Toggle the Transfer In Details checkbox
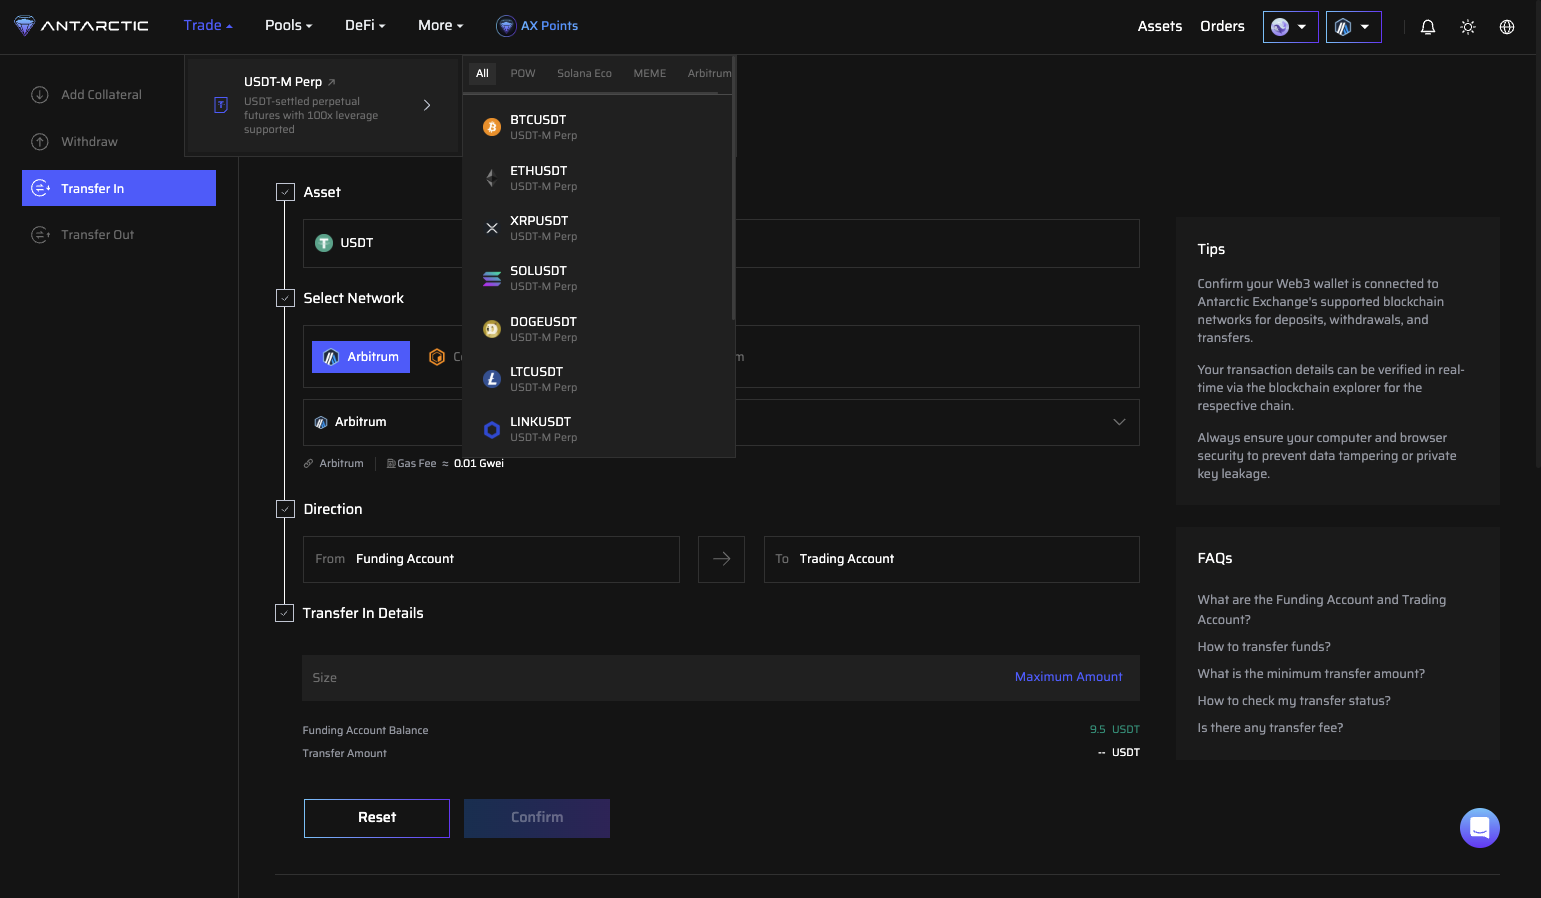 click(285, 613)
